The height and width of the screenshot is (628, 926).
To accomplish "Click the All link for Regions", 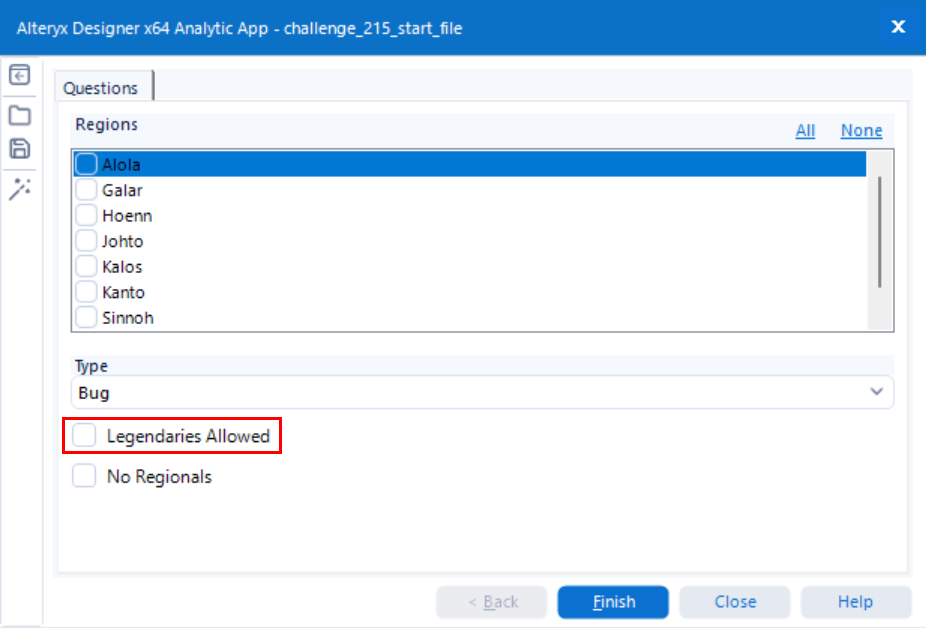I will pos(805,131).
